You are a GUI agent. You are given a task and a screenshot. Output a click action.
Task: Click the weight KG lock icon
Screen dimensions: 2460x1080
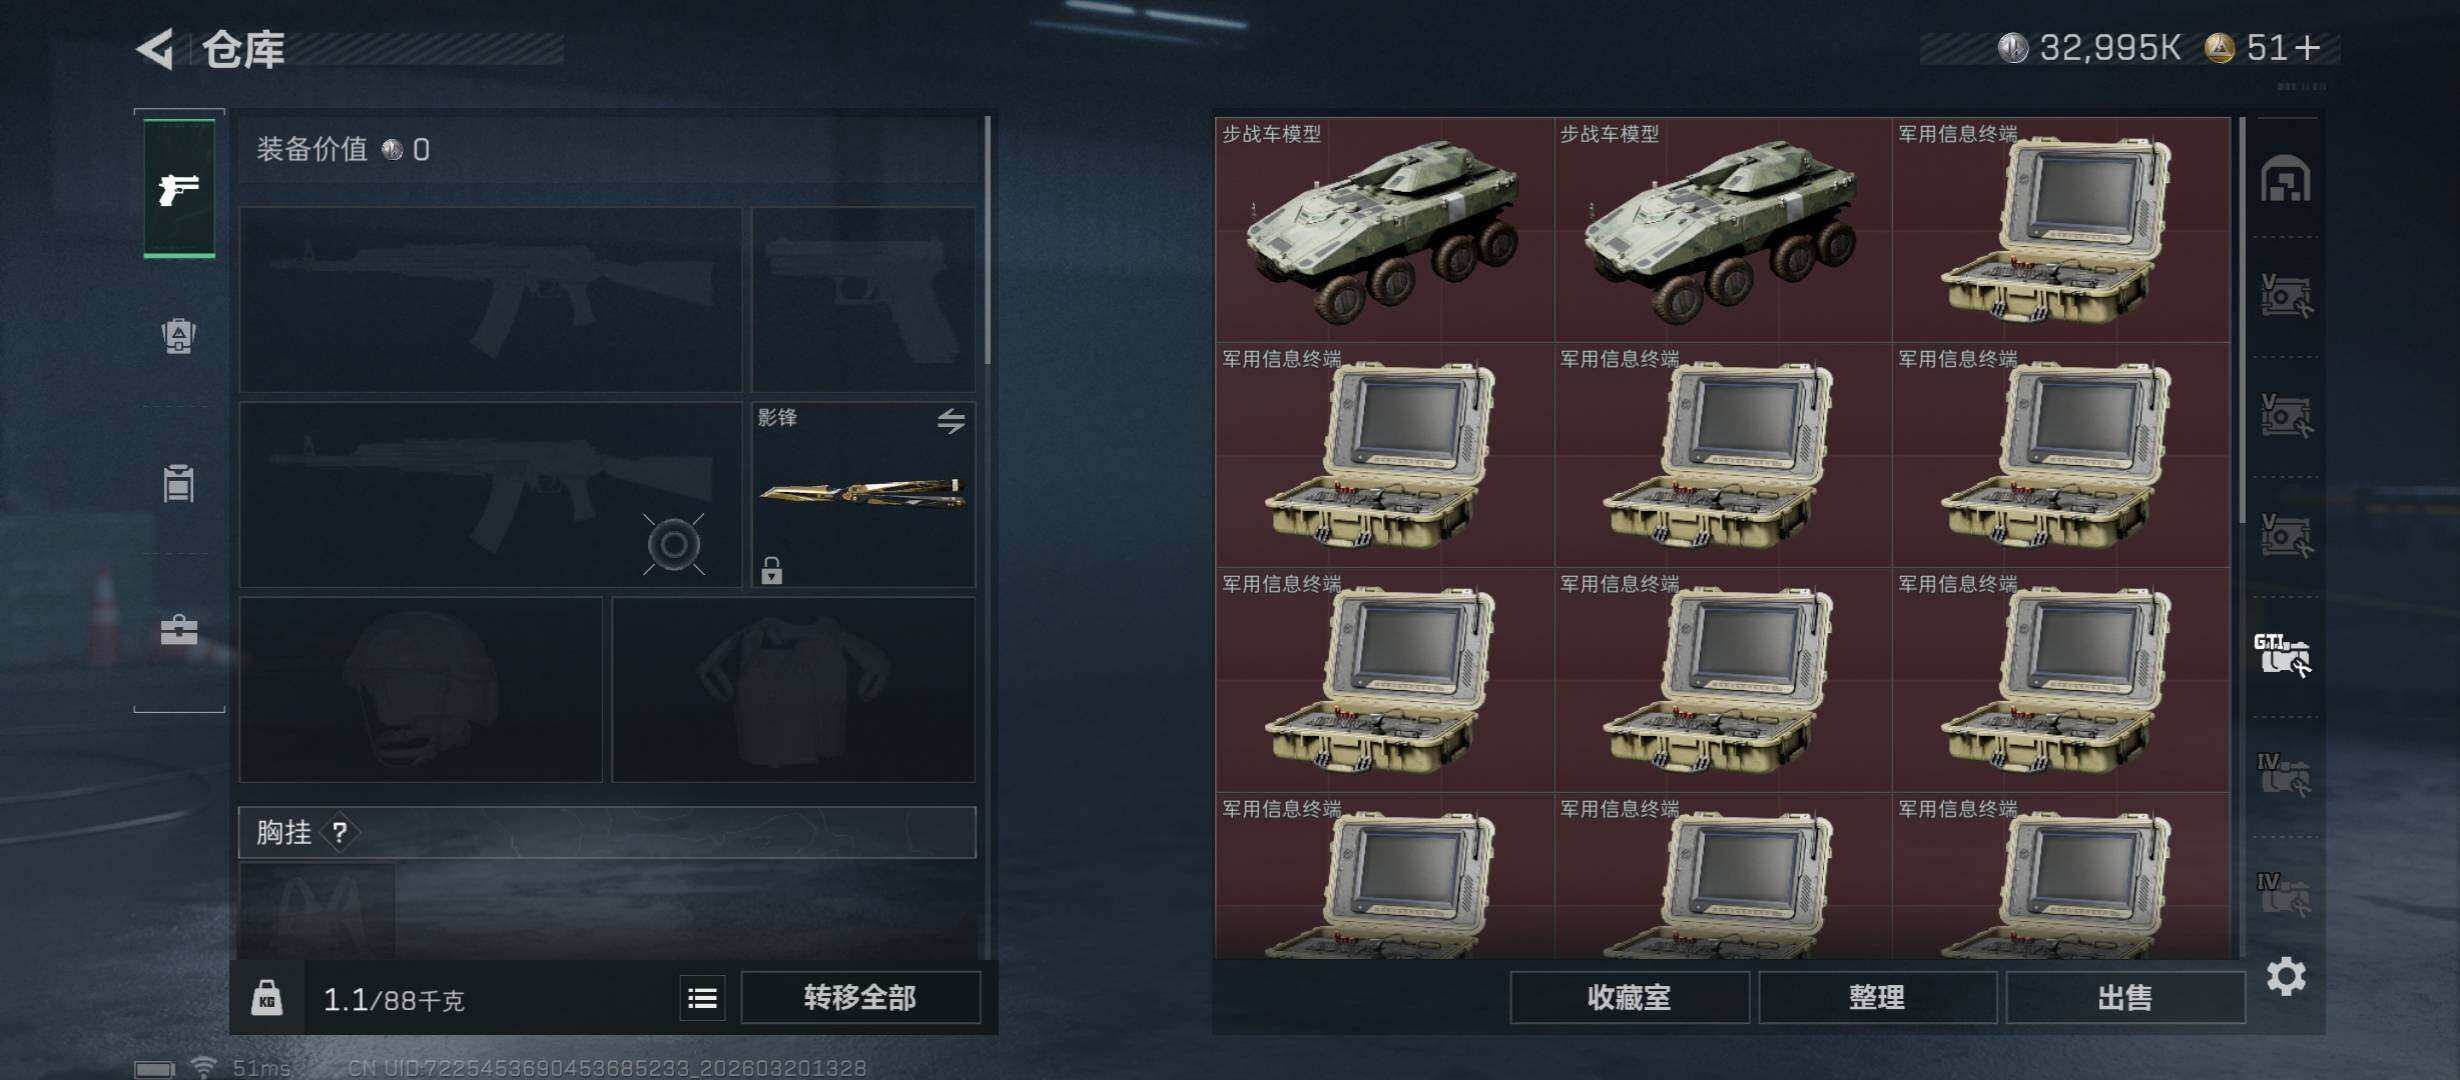[x=266, y=998]
